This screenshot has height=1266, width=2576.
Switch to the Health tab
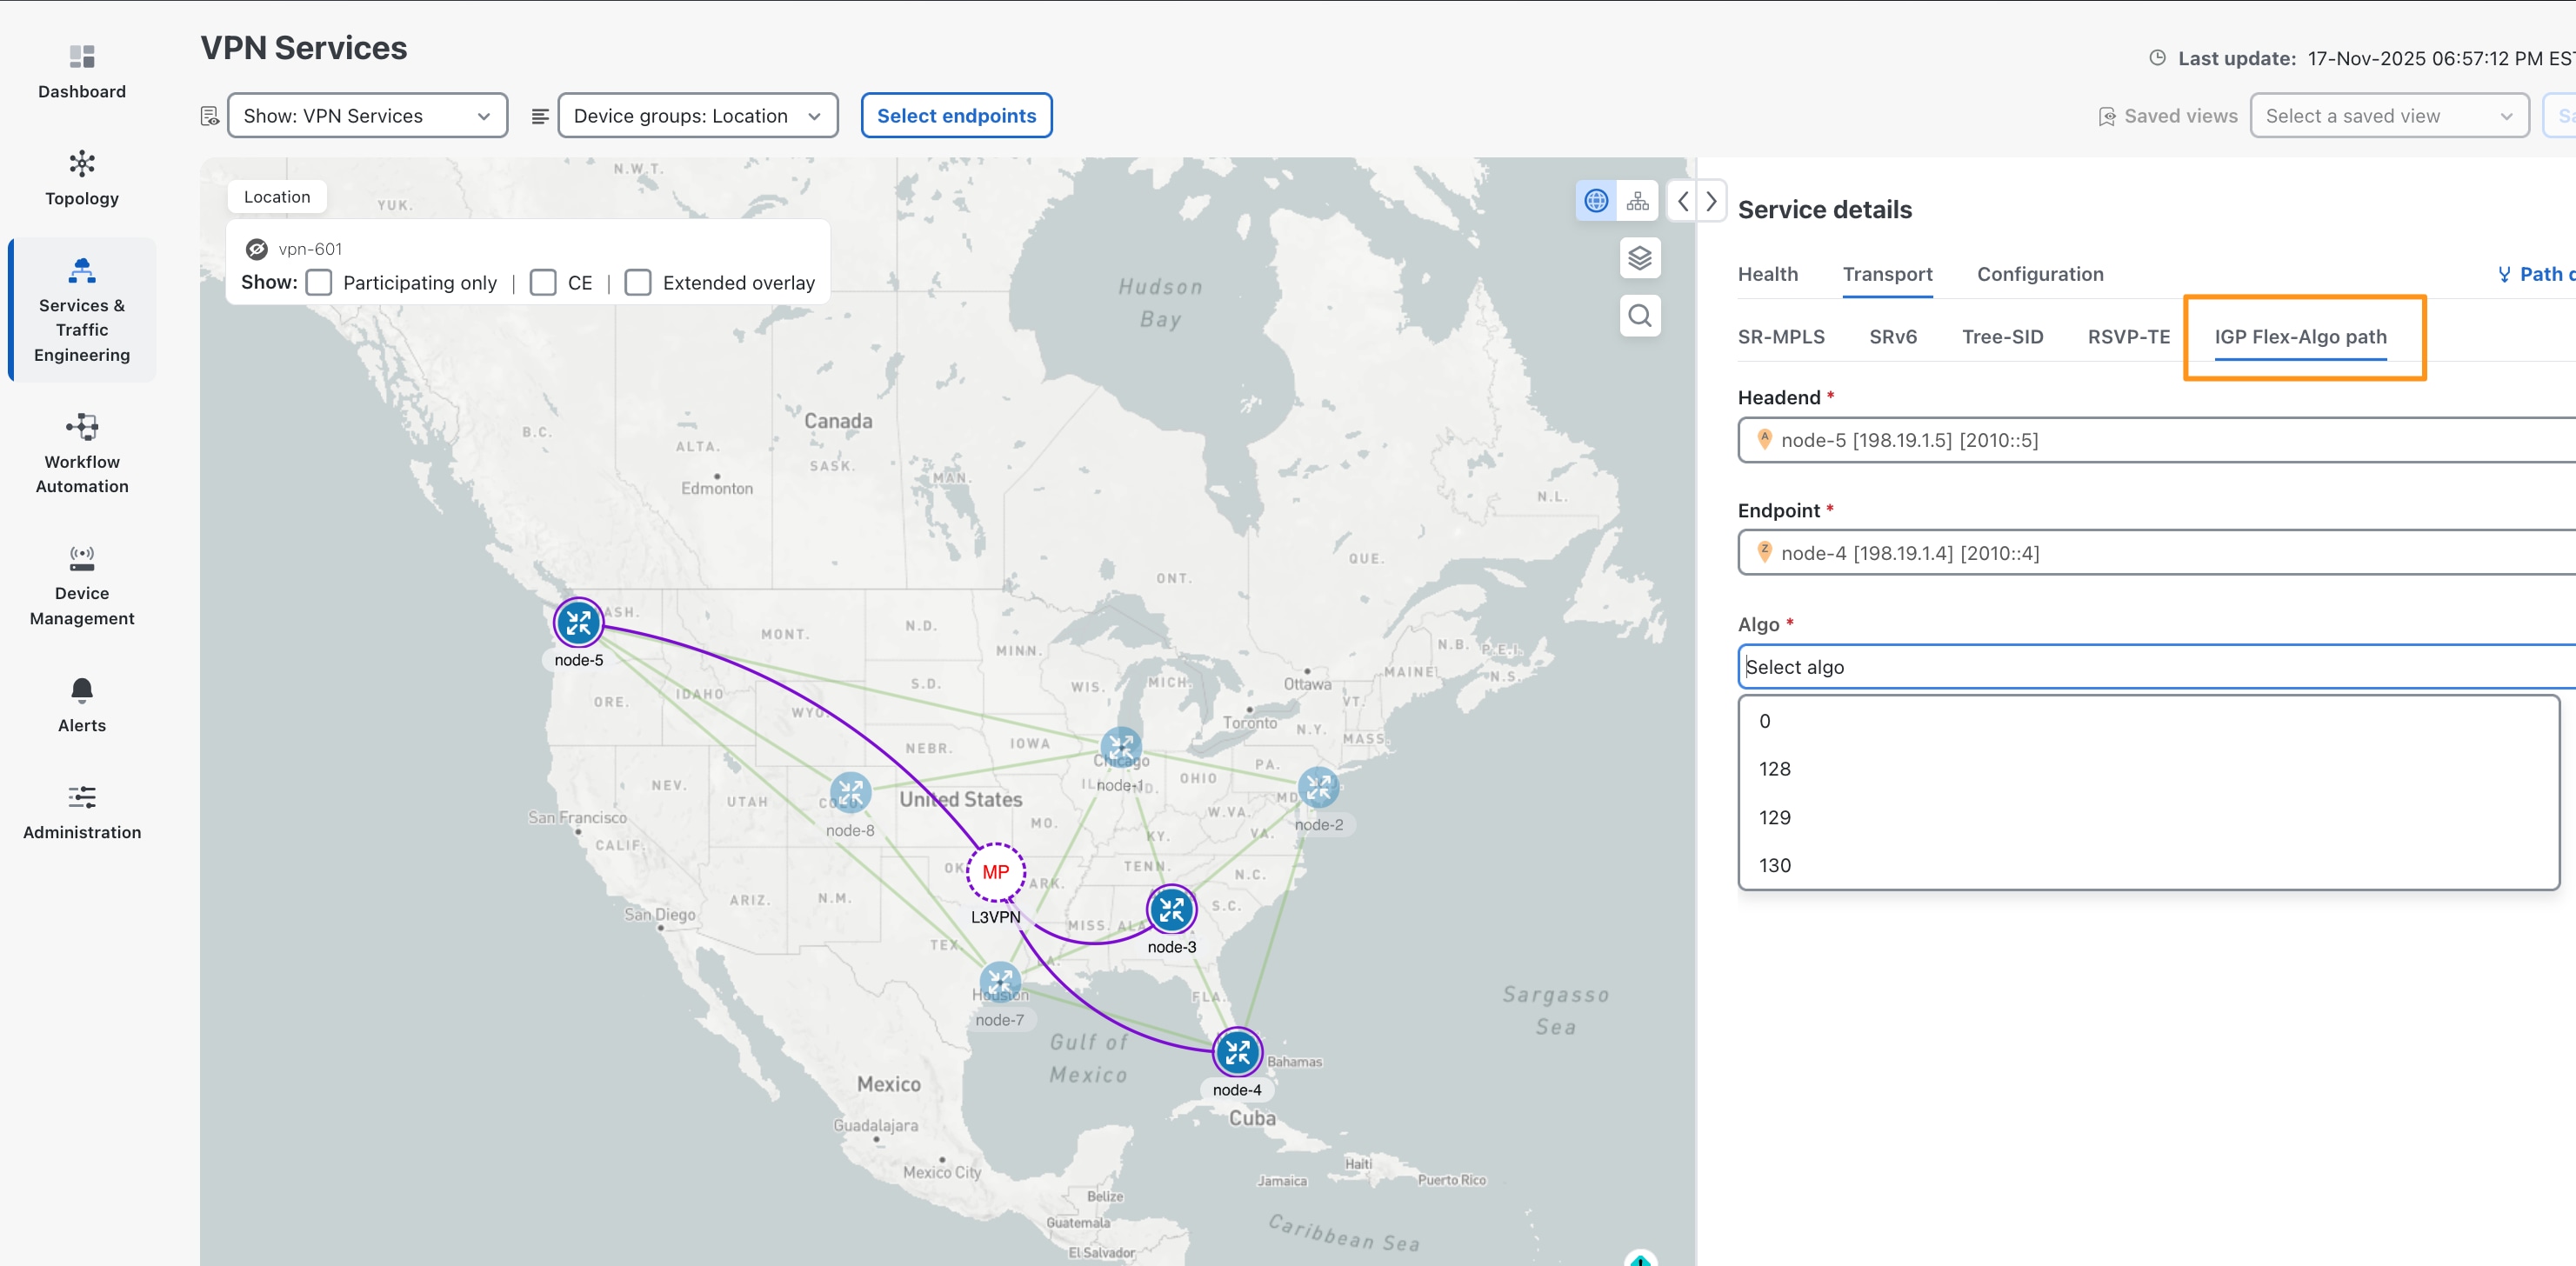(x=1767, y=274)
